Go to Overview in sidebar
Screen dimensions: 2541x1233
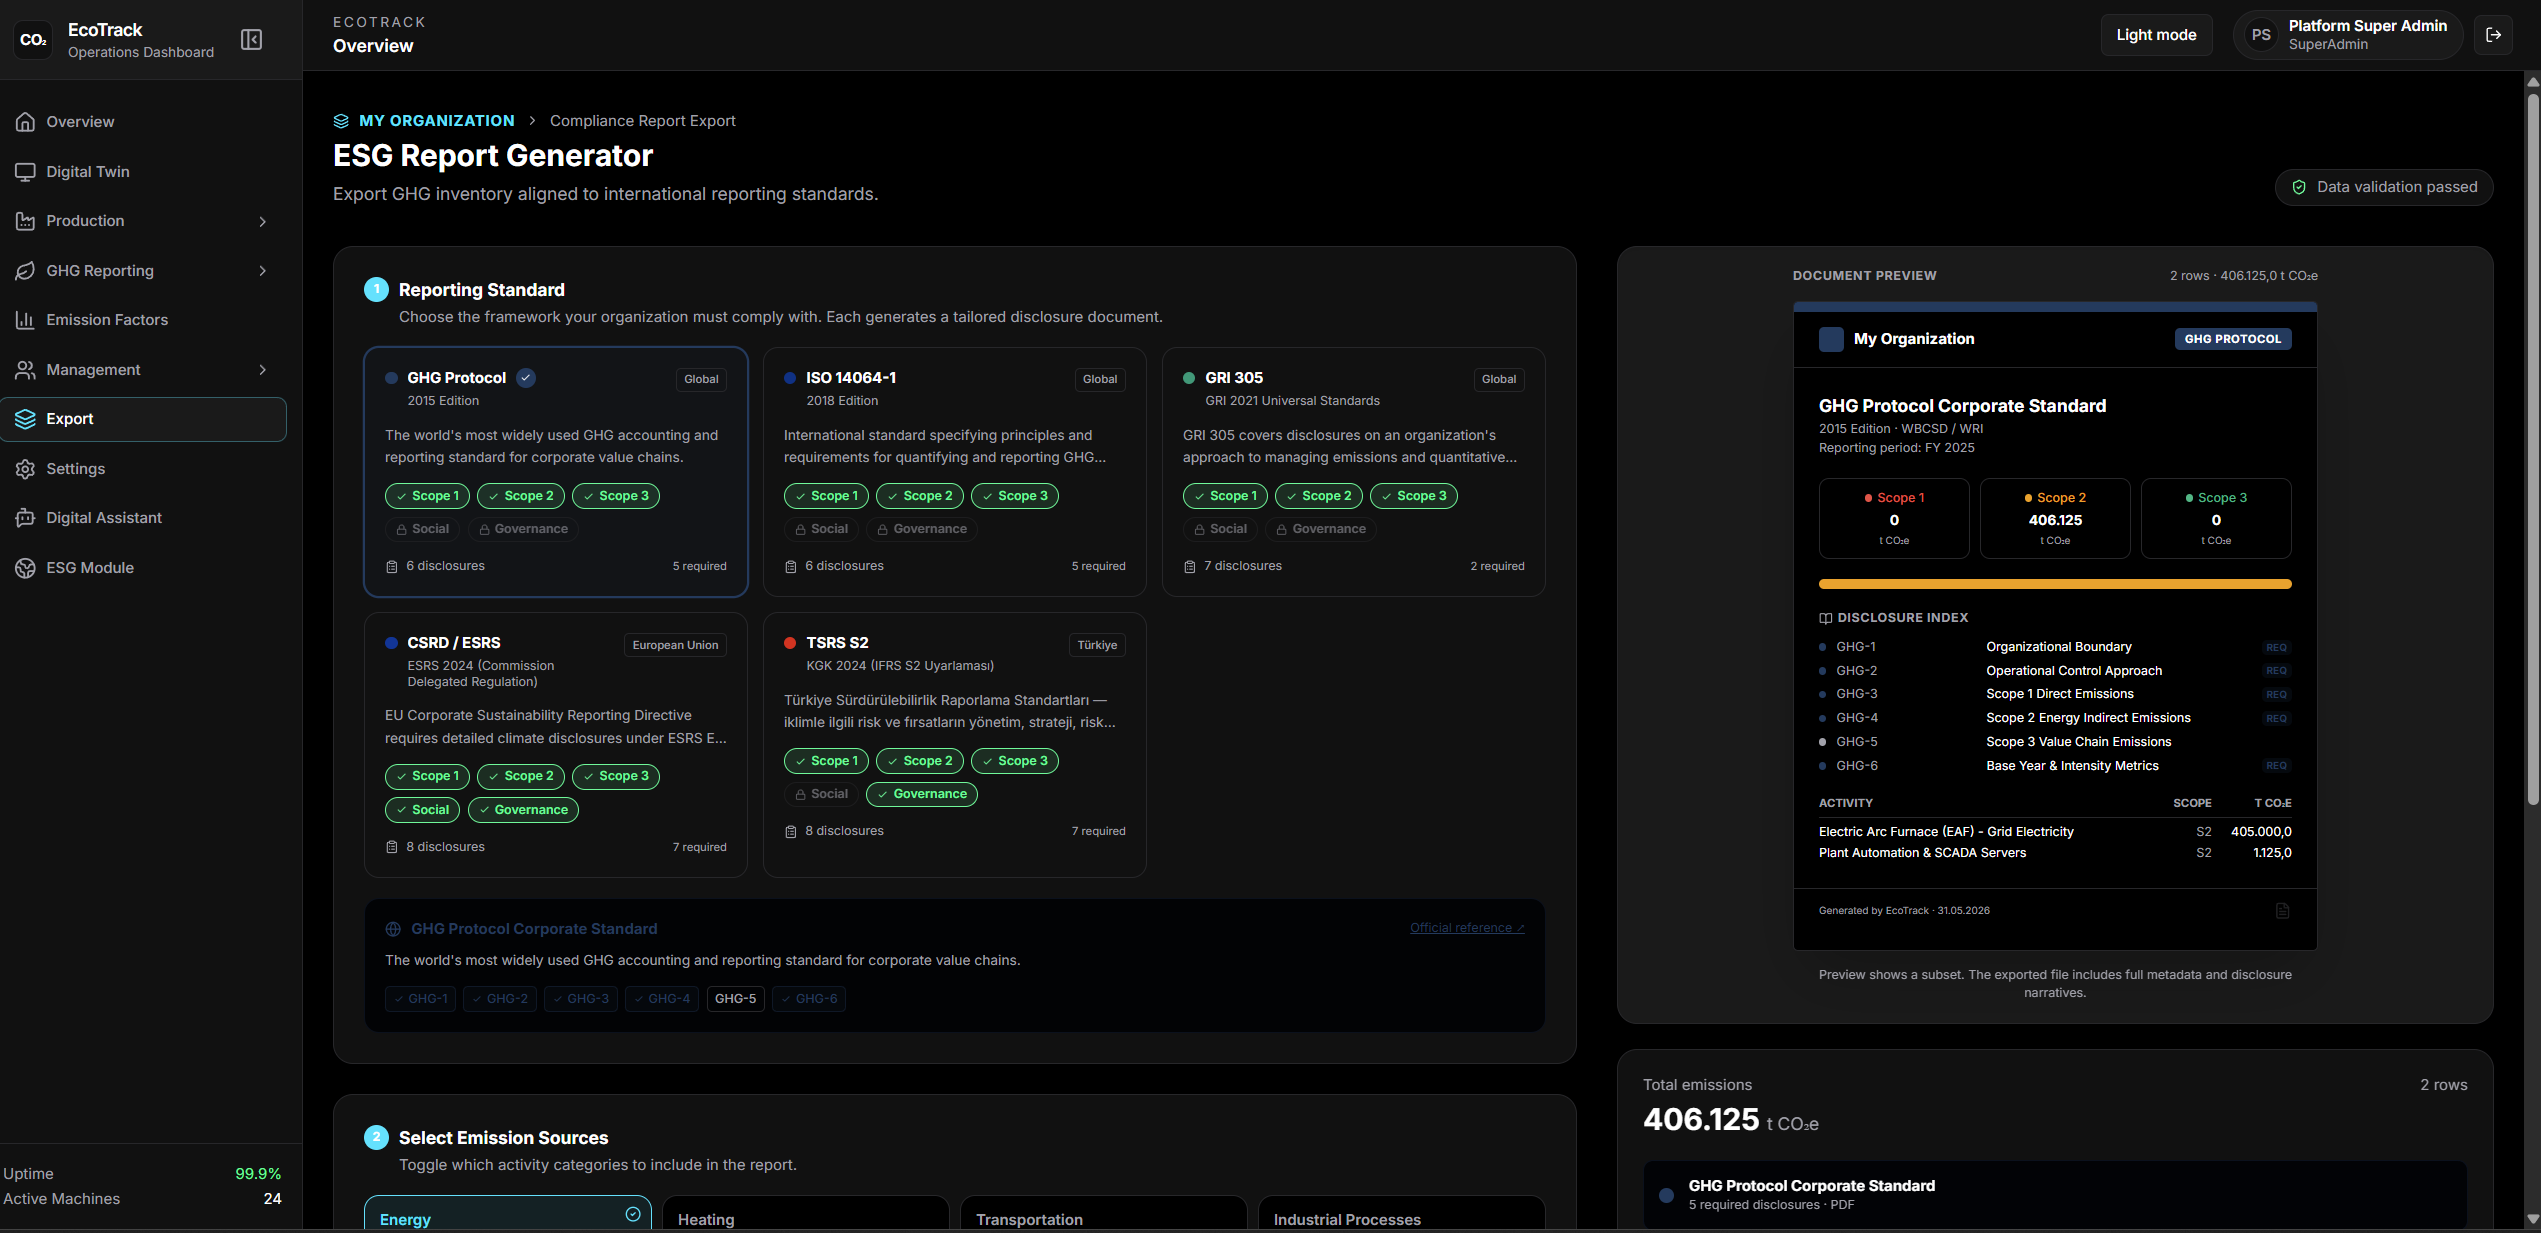click(144, 122)
